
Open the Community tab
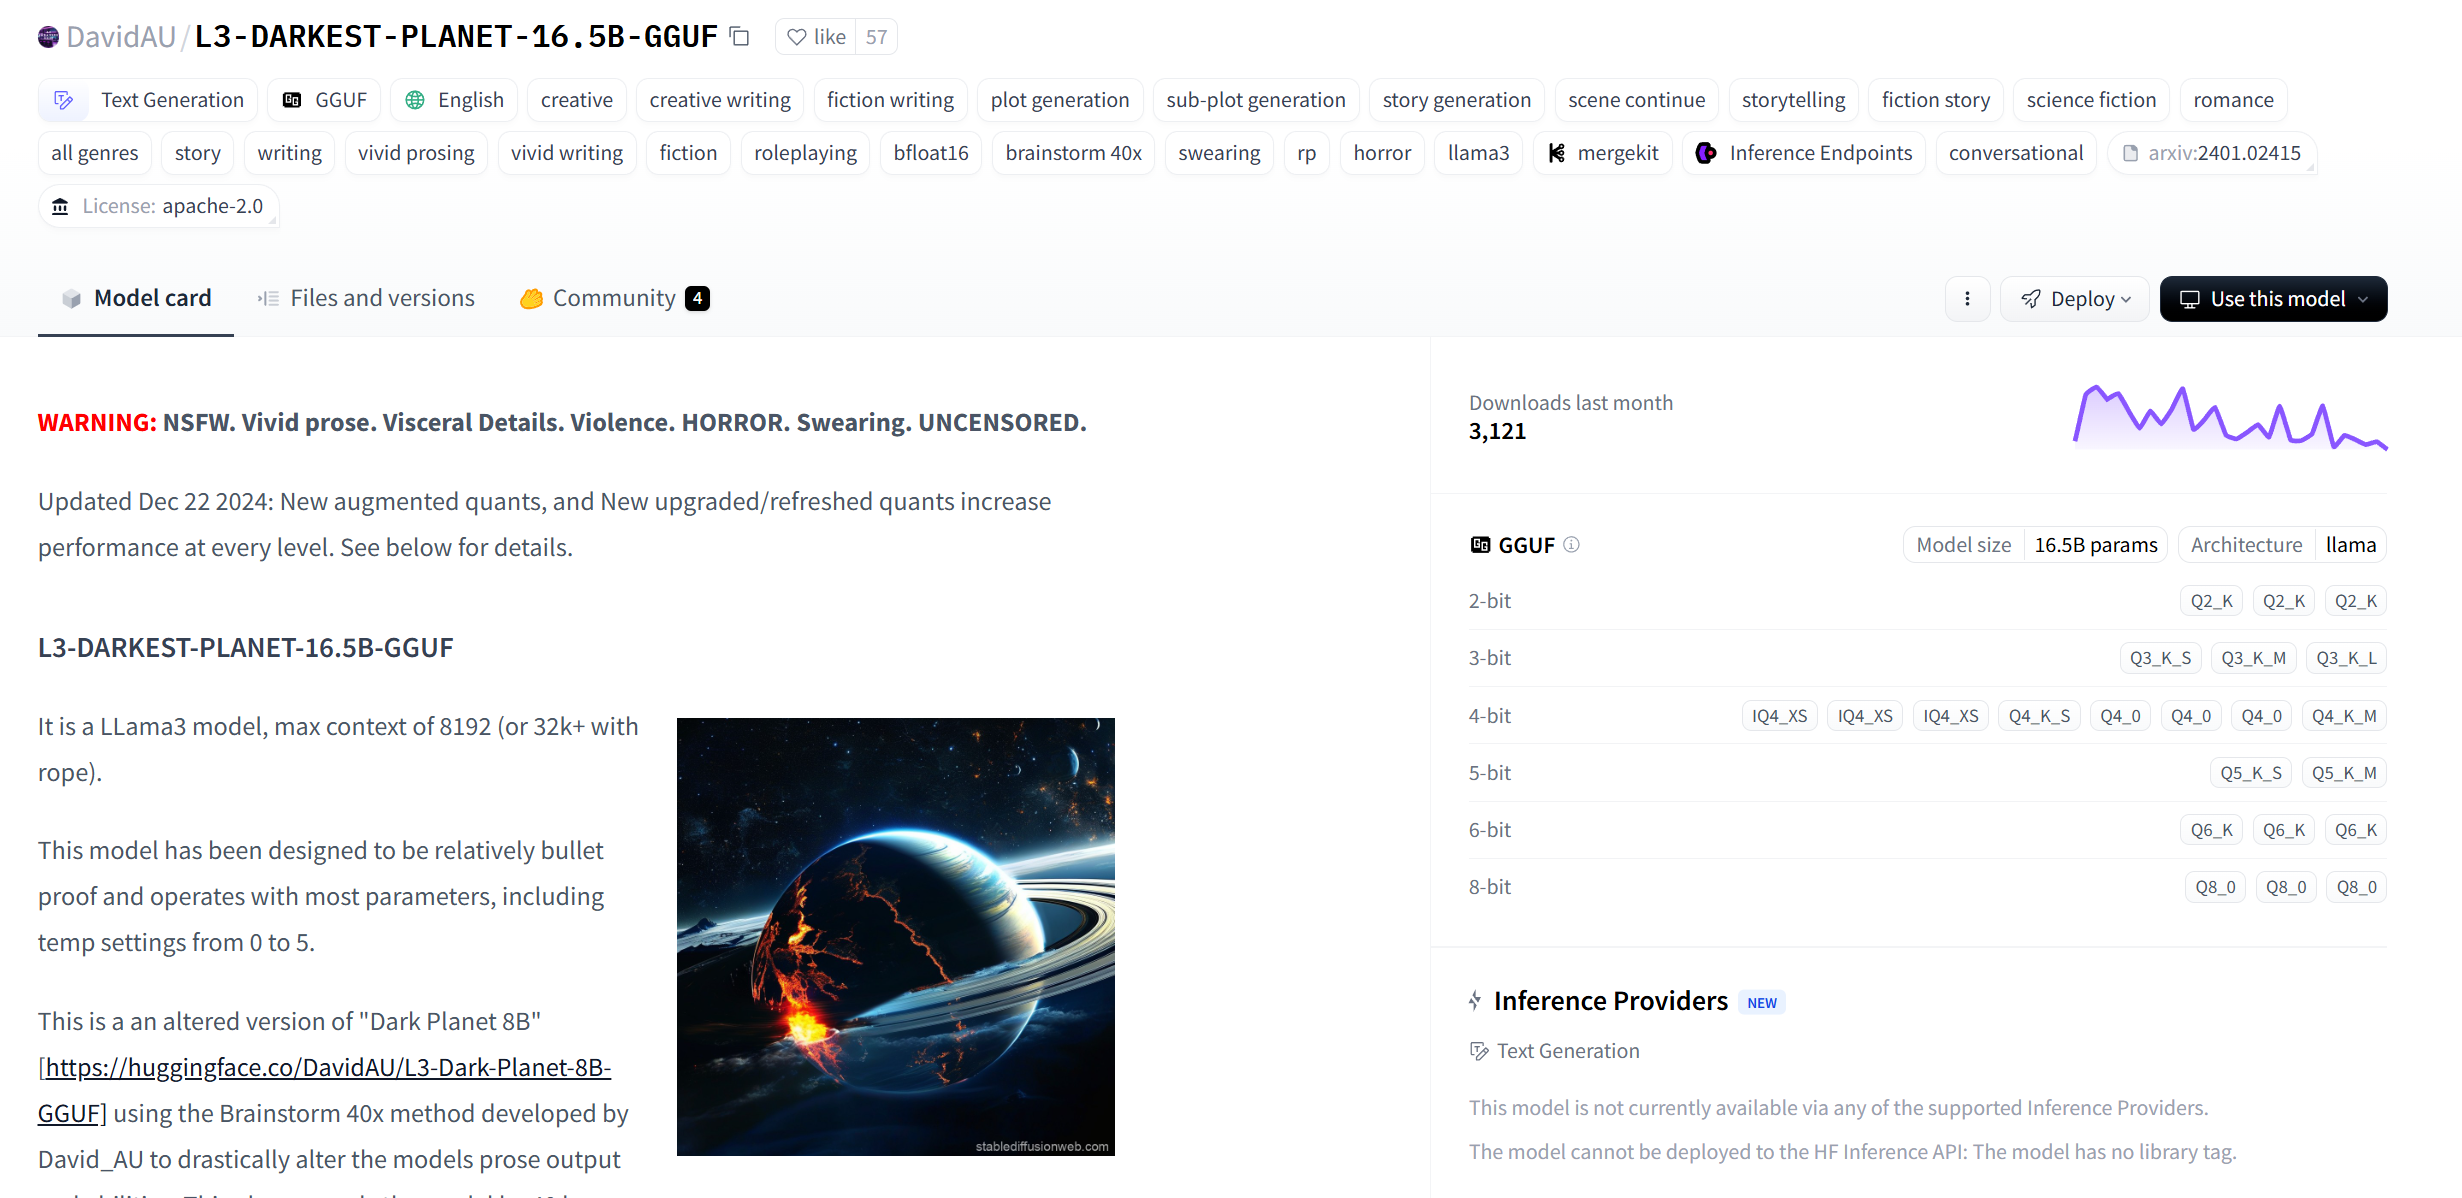click(x=614, y=298)
